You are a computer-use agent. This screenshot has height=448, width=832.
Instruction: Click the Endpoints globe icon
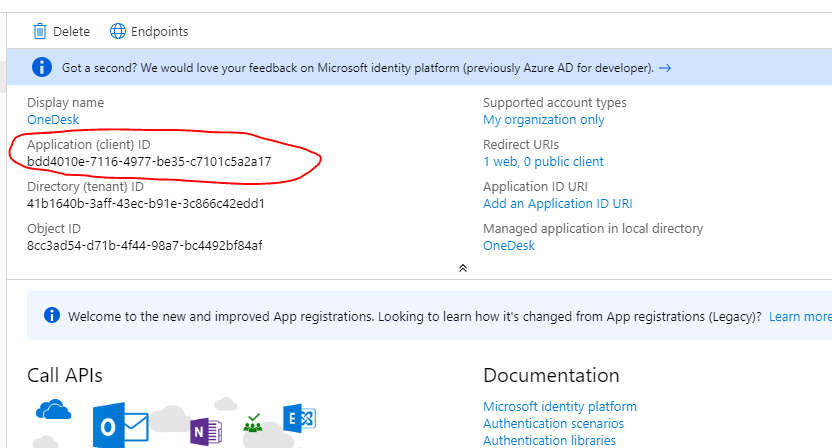click(118, 31)
